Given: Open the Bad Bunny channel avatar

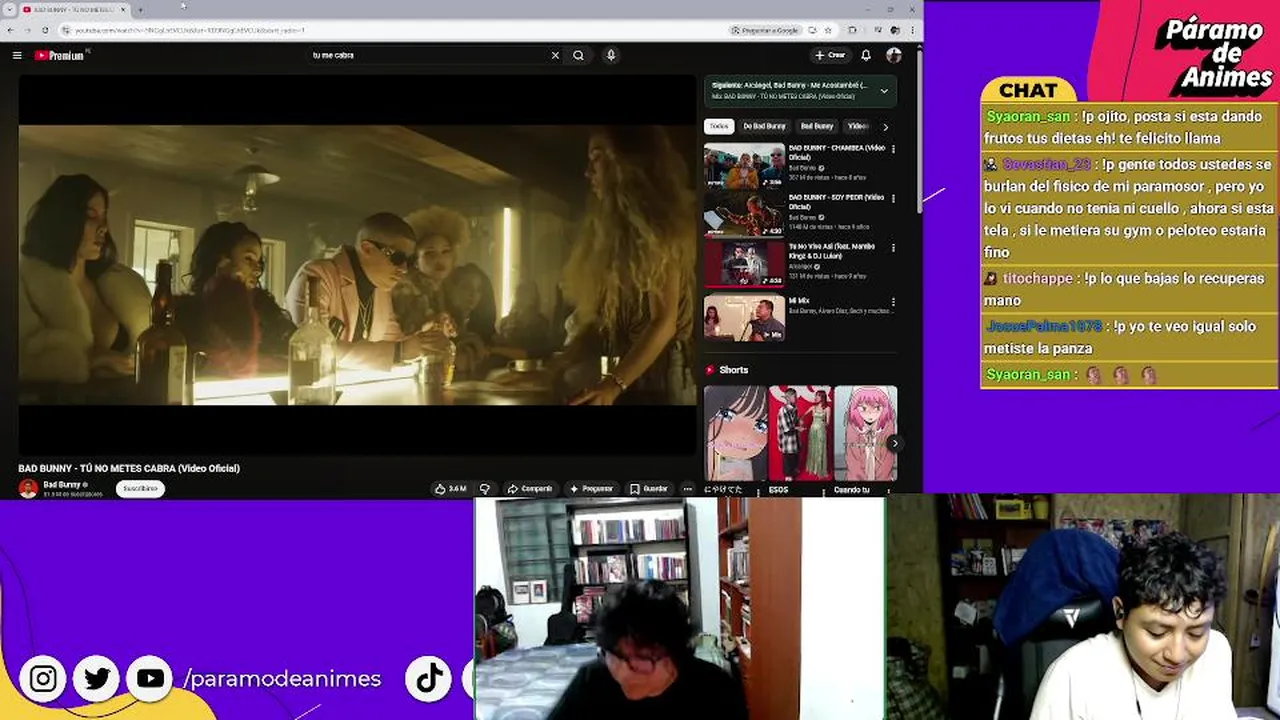Looking at the screenshot, I should pyautogui.click(x=28, y=488).
